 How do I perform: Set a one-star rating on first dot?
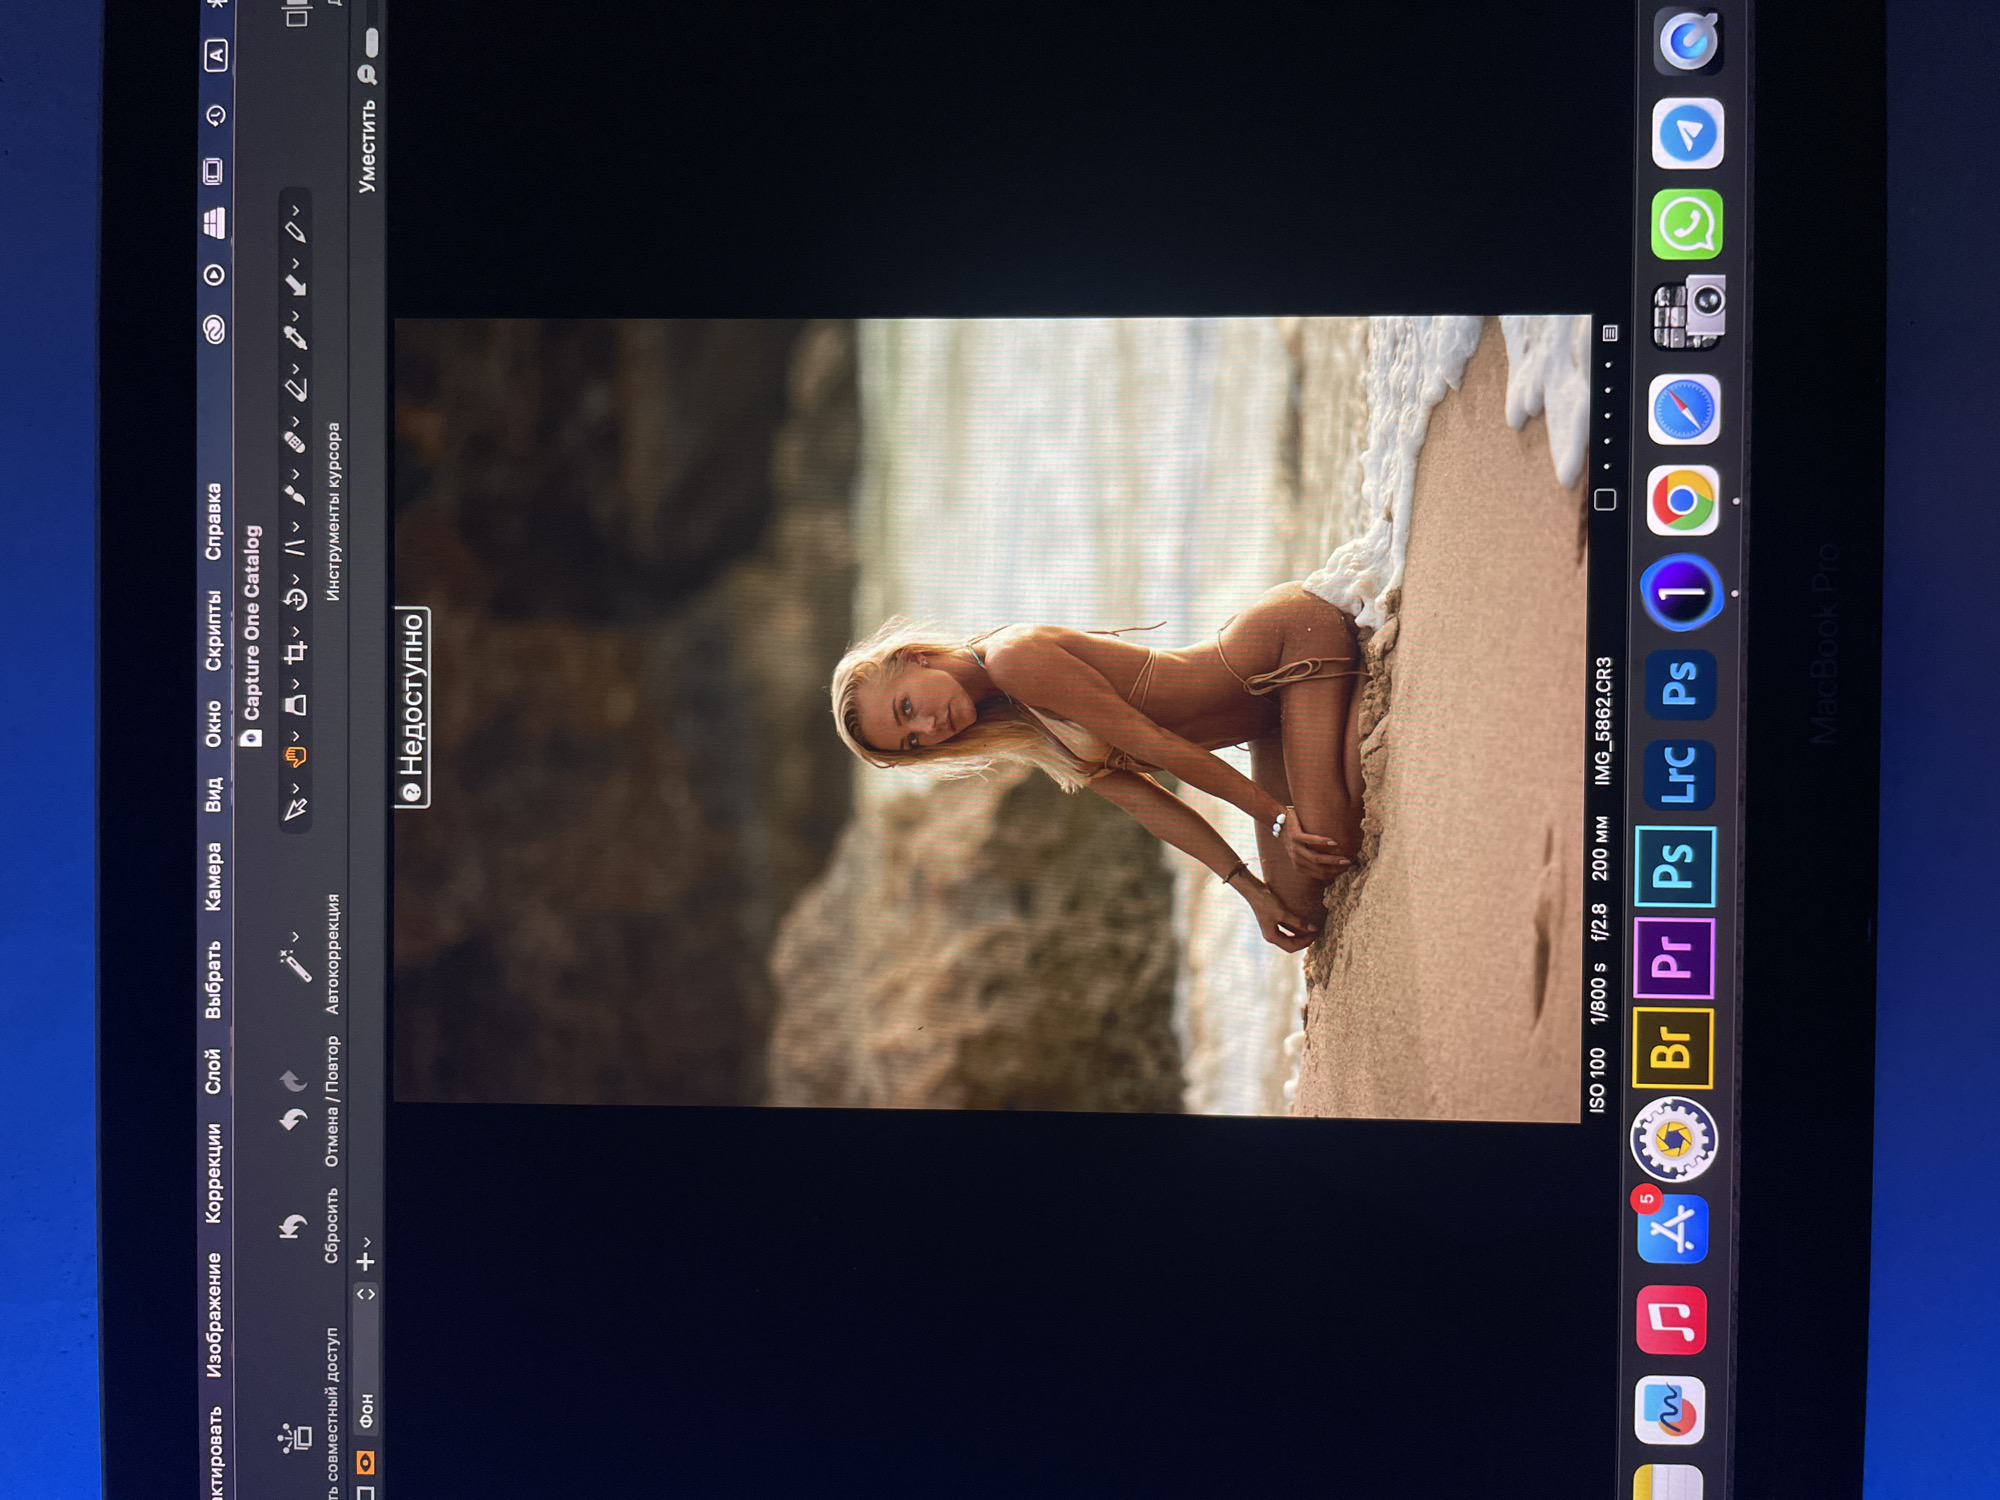[x=1607, y=466]
